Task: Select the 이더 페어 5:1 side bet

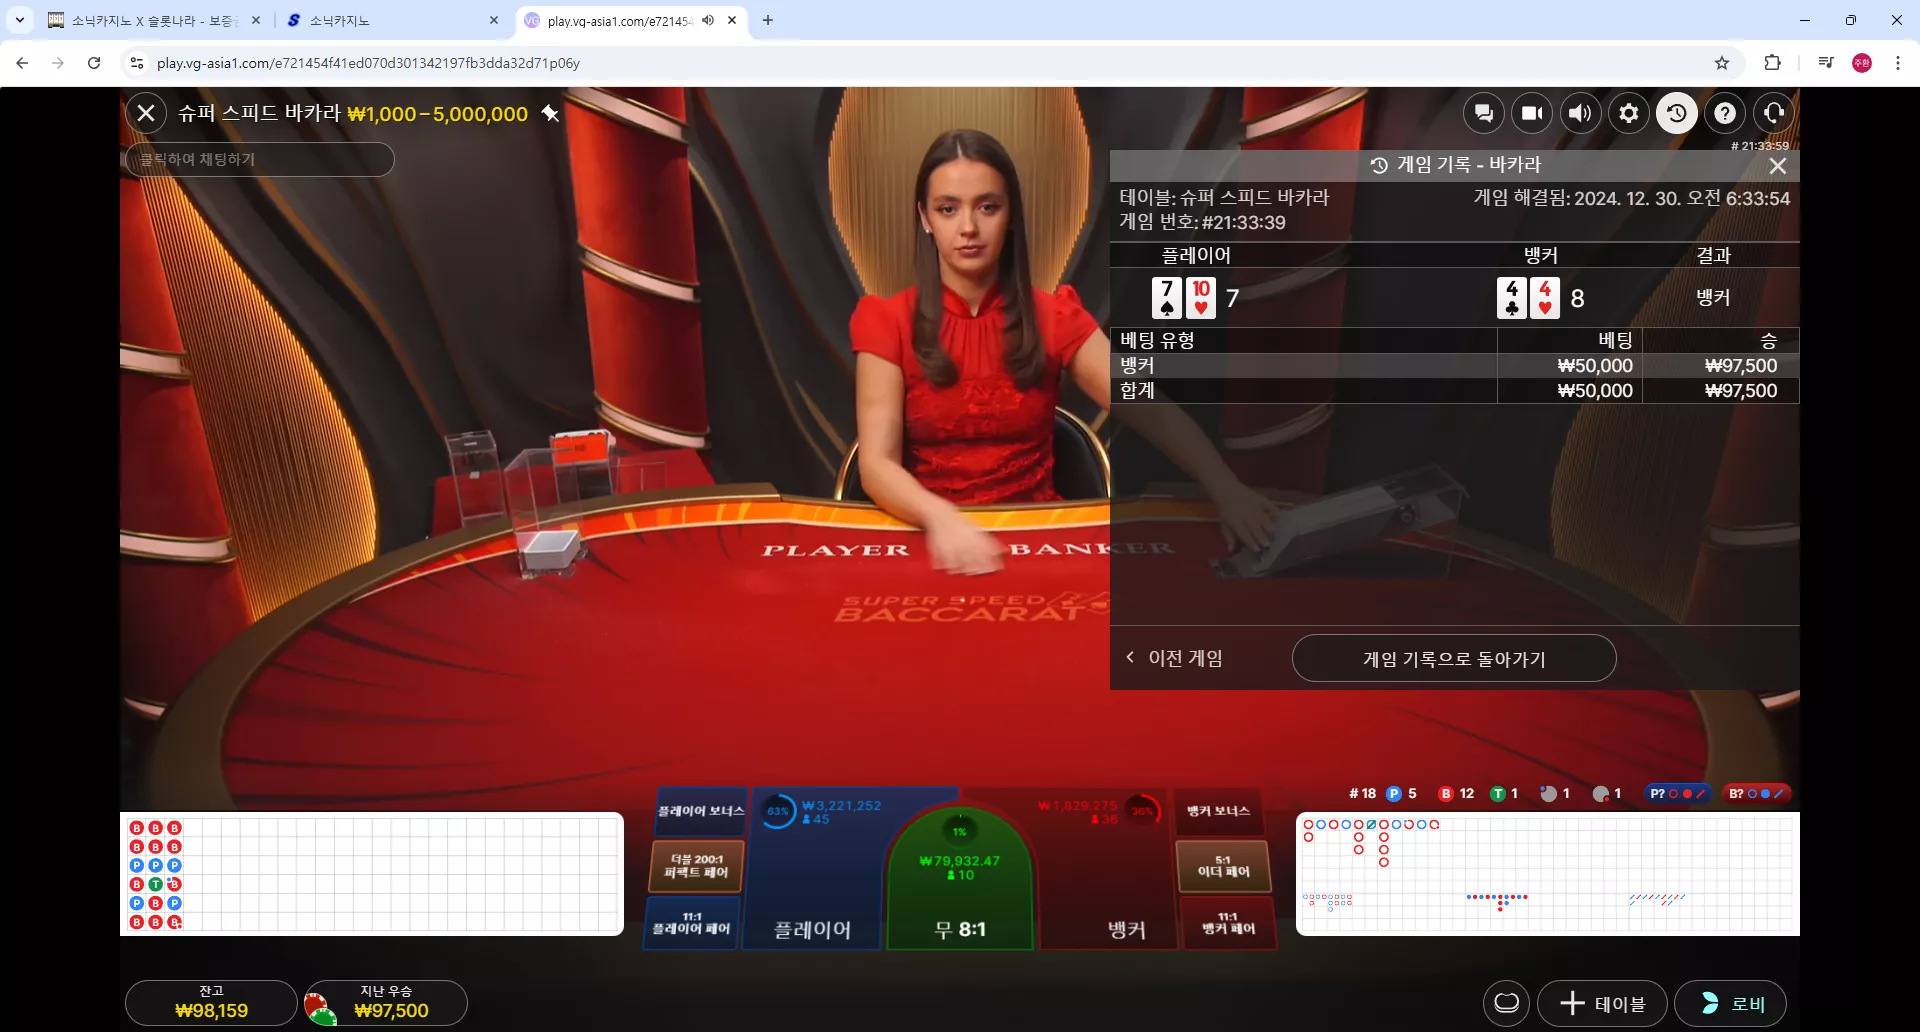Action: (1224, 866)
